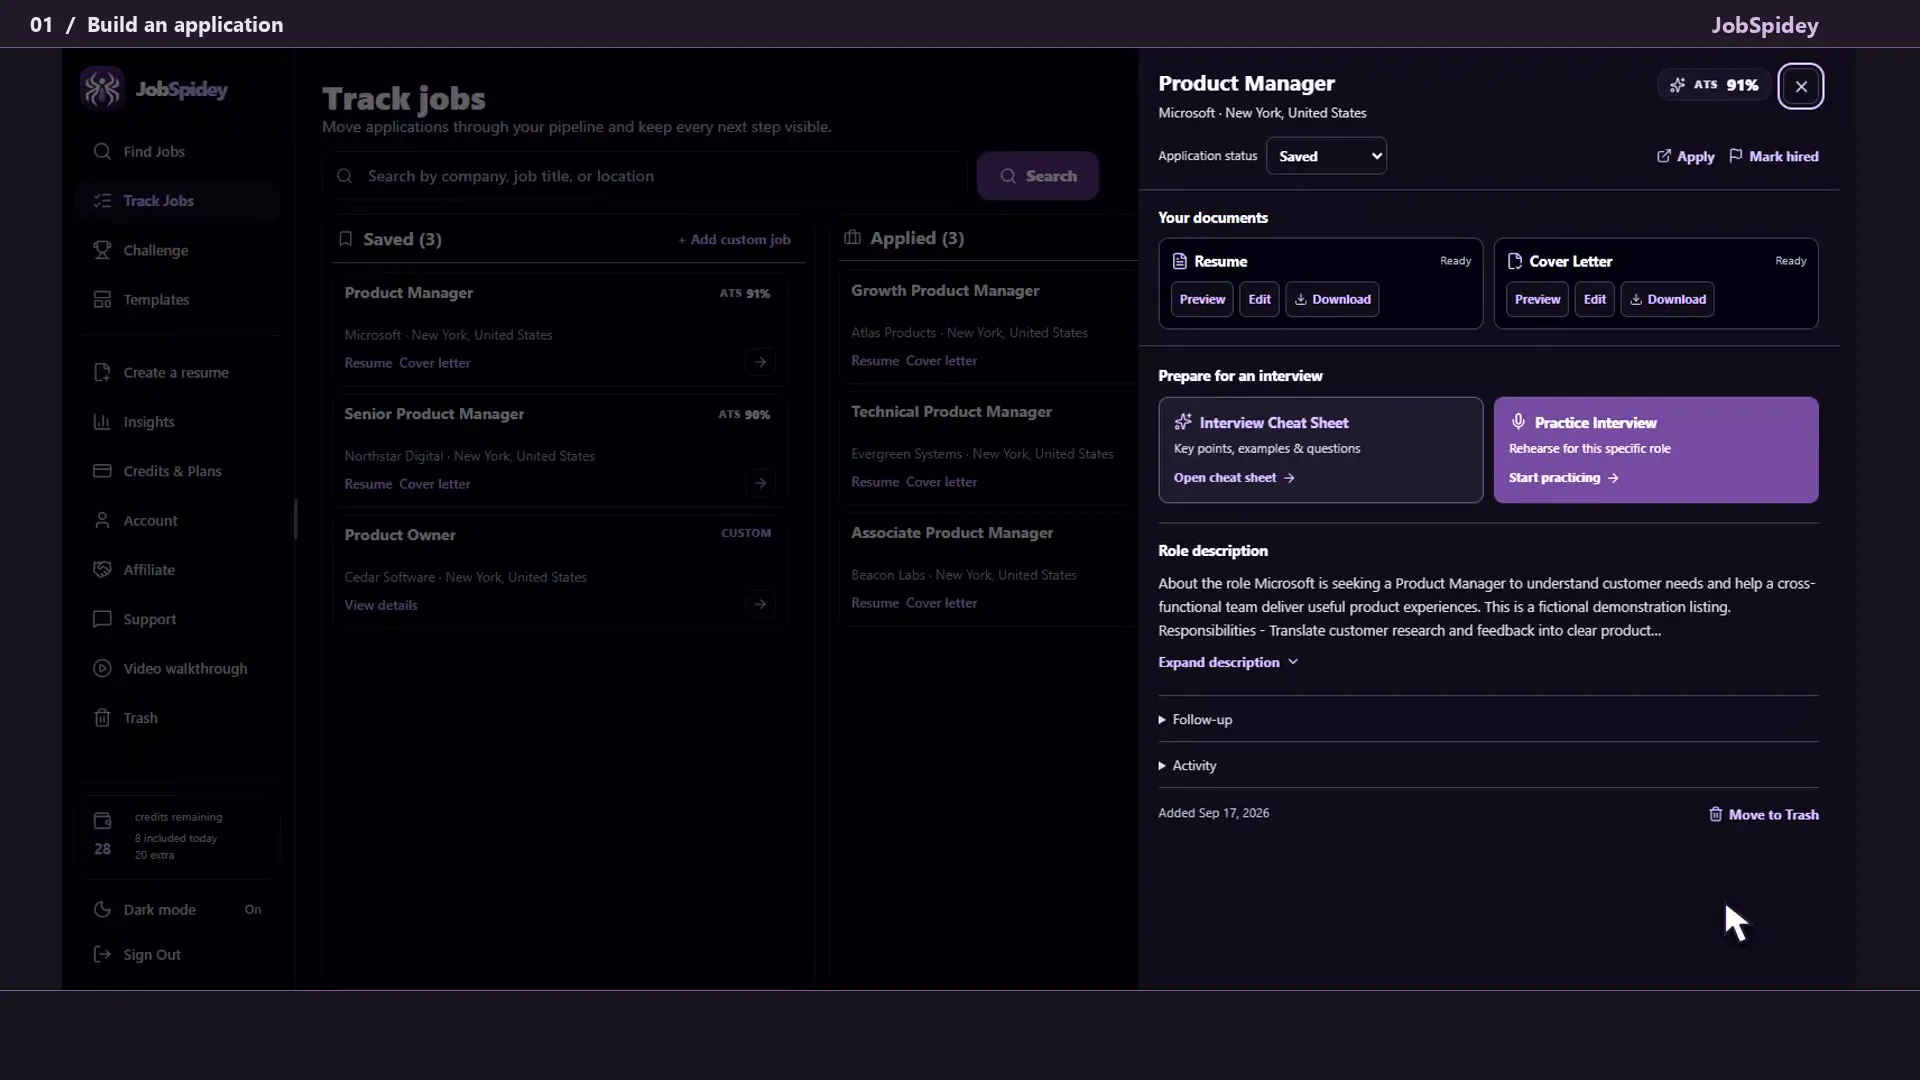Screen dimensions: 1920x1080
Task: Open arrow on Senior Product Manager card
Action: pyautogui.click(x=760, y=483)
